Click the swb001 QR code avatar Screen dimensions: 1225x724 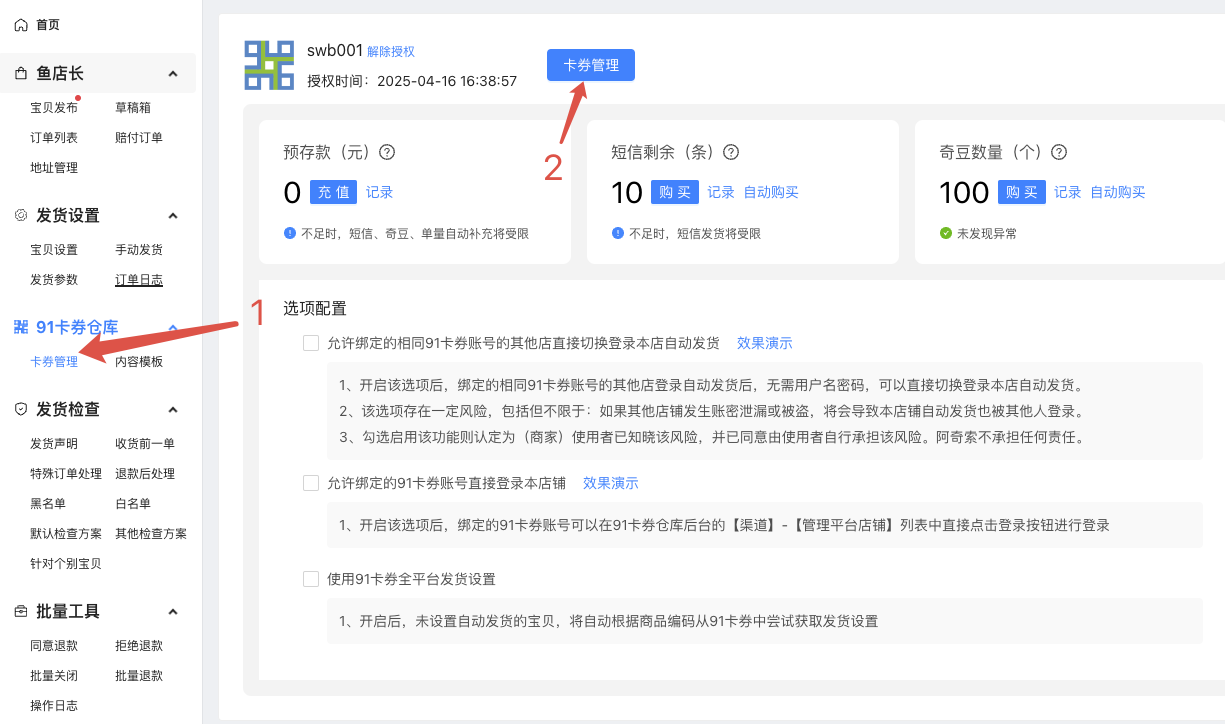269,66
